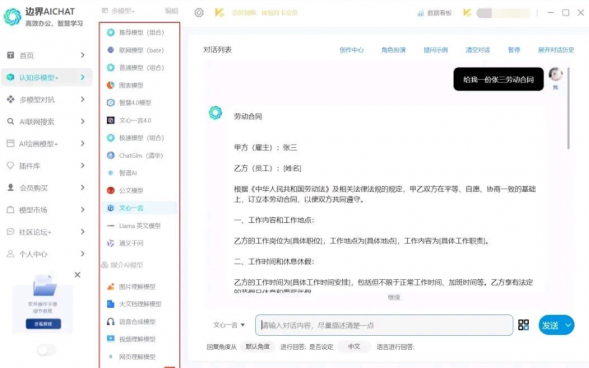Select 联网模型 (bate) model icon
Screen dimensions: 589x368
110,50
